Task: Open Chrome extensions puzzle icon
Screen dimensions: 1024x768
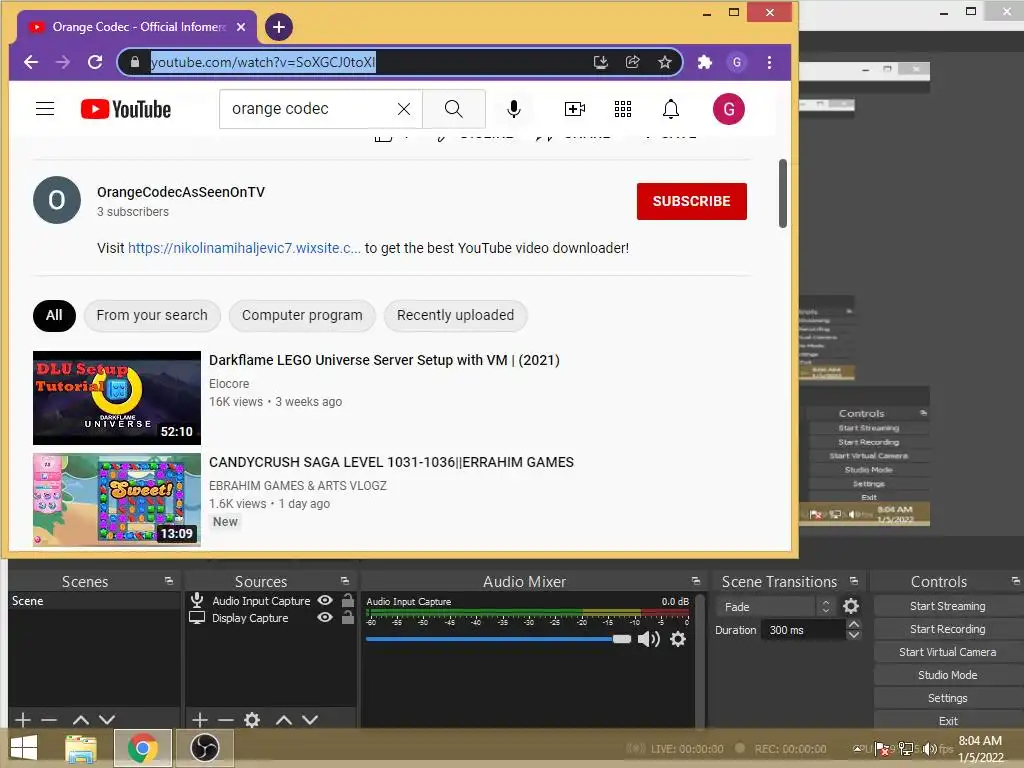Action: (x=705, y=62)
